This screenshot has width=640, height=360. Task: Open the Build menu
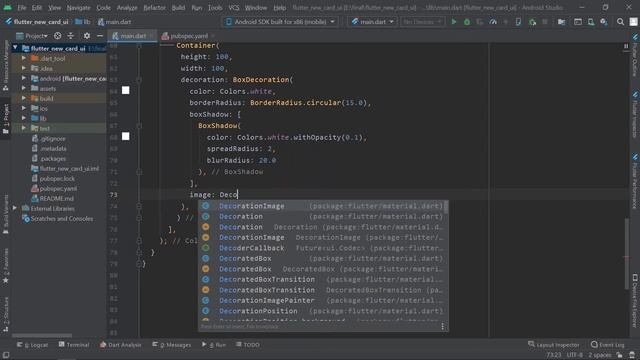(x=178, y=7)
